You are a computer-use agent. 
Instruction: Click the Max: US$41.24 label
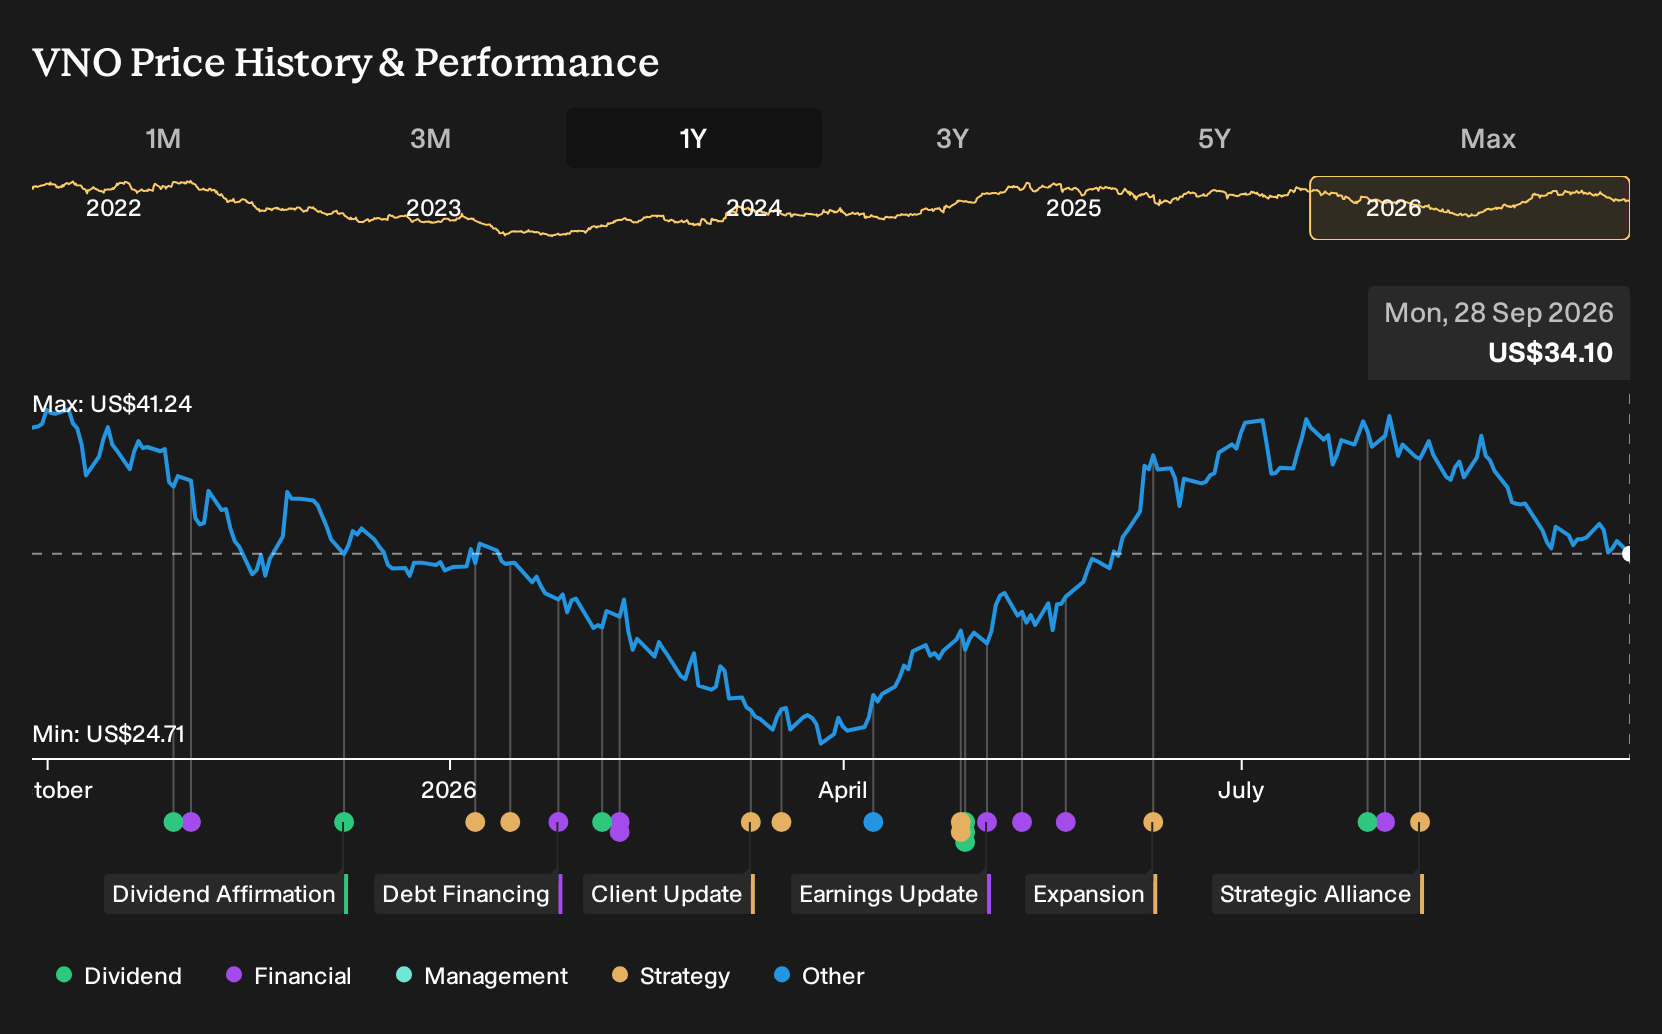[x=112, y=404]
